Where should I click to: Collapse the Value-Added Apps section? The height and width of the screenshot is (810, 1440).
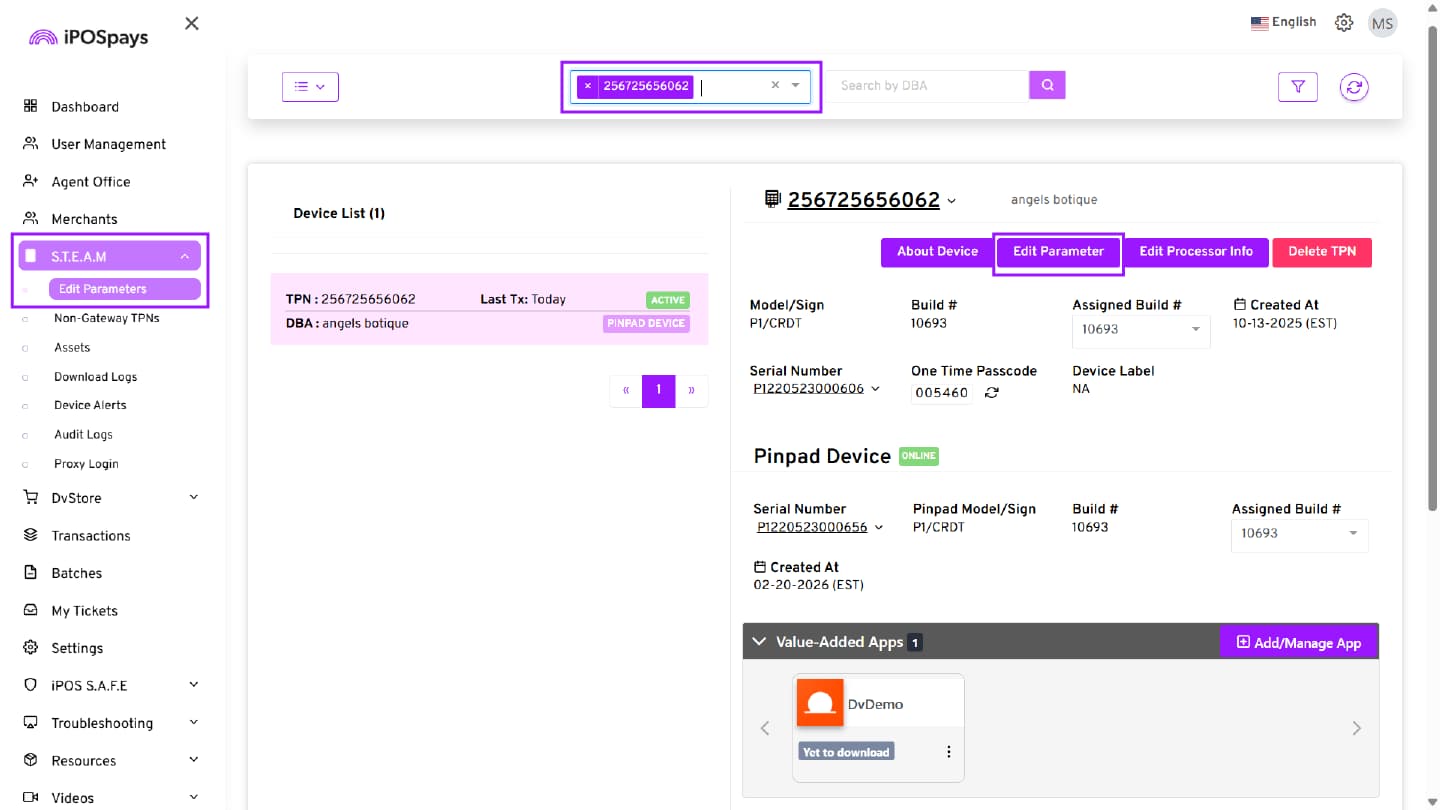tap(759, 642)
